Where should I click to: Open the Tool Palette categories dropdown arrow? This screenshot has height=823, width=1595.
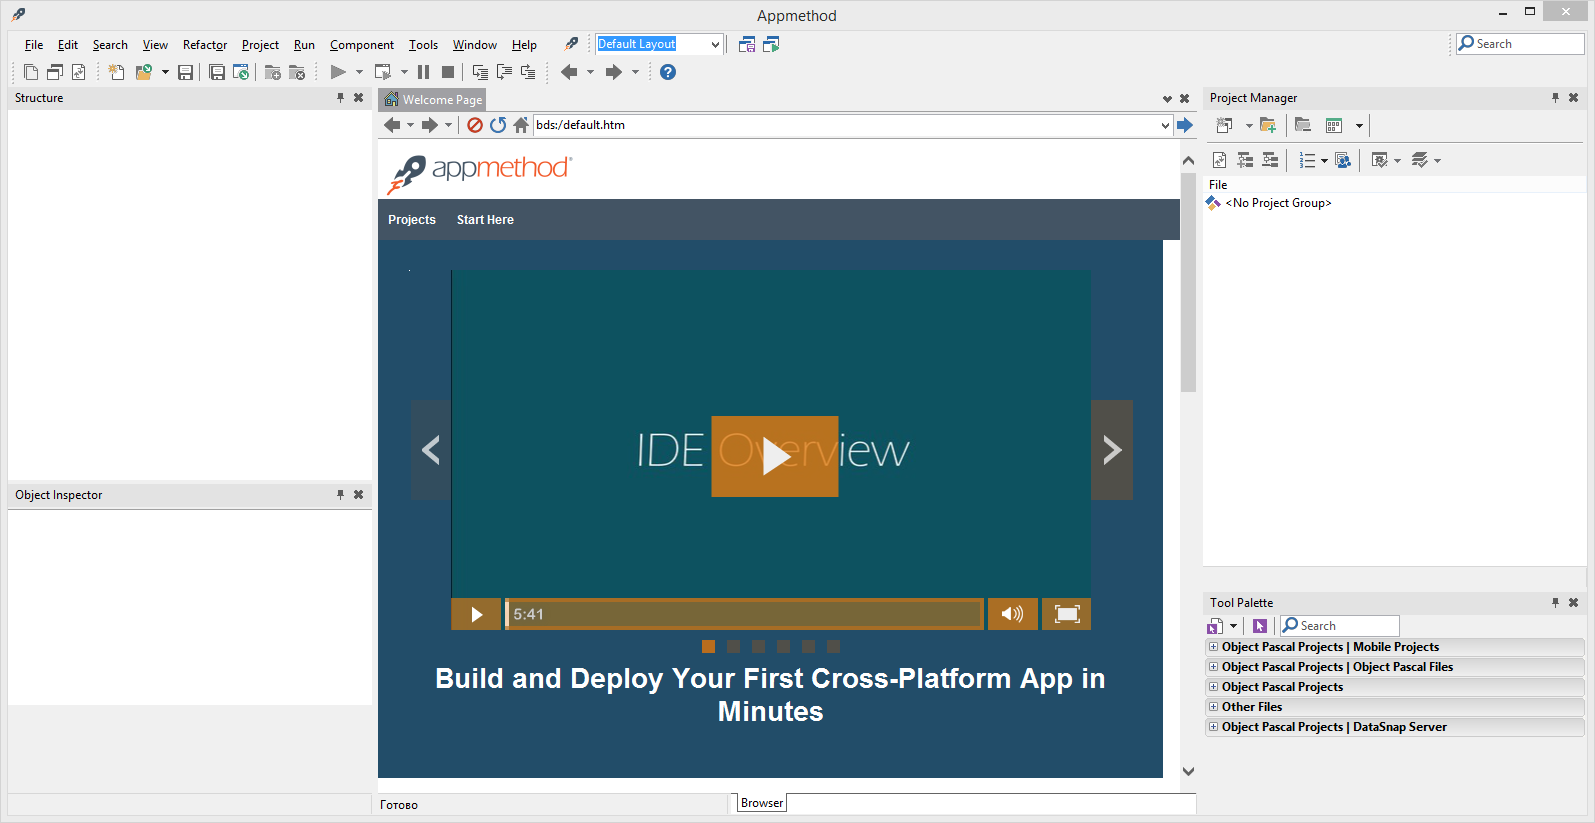tap(1233, 626)
